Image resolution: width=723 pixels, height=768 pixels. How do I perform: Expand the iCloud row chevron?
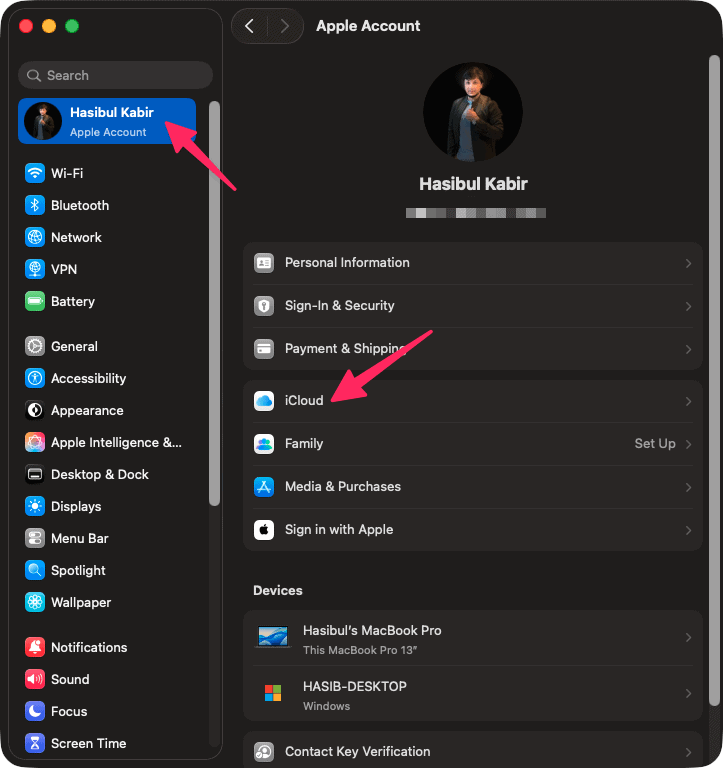[688, 401]
